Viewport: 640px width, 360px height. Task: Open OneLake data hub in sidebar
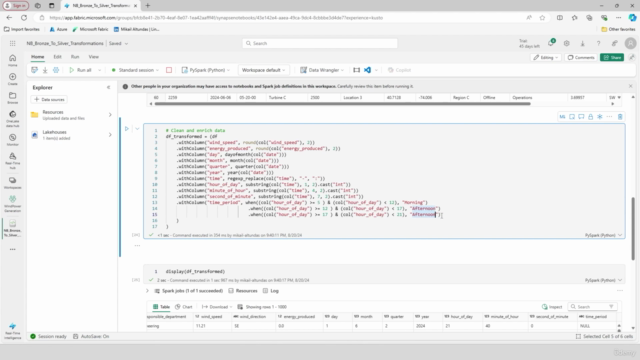point(13,119)
